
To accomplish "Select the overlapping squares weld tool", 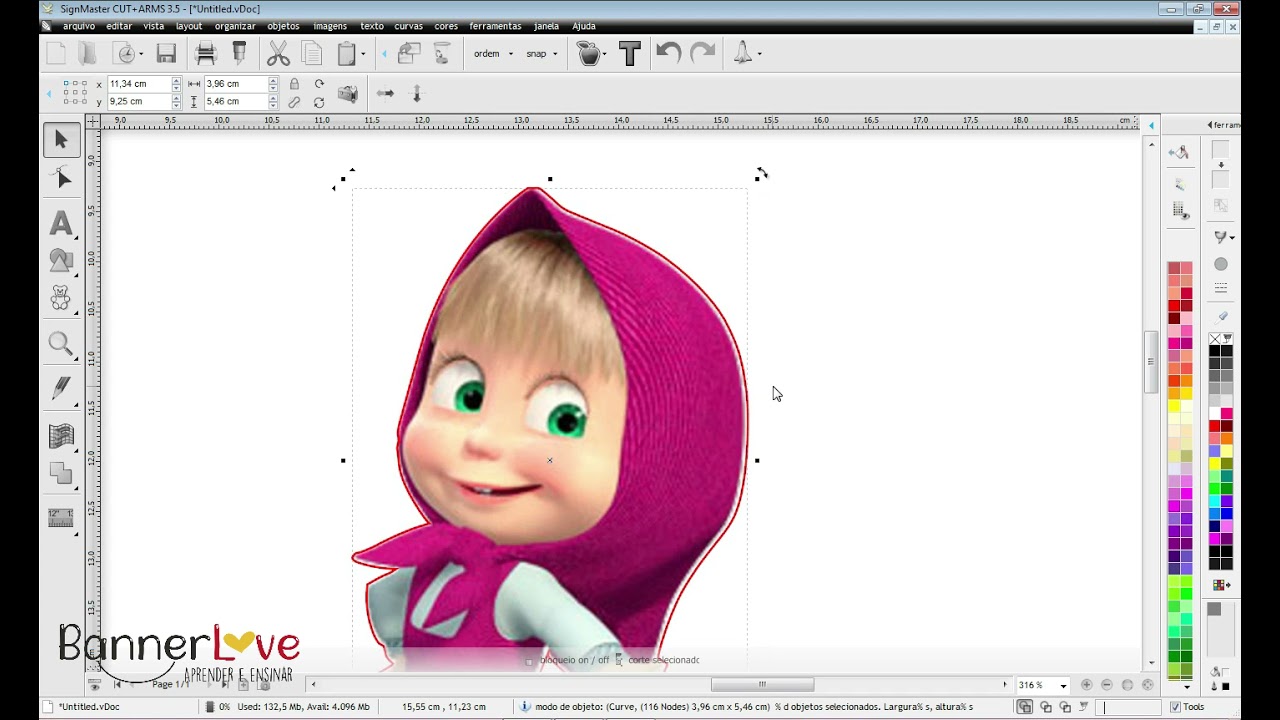I will (x=61, y=474).
